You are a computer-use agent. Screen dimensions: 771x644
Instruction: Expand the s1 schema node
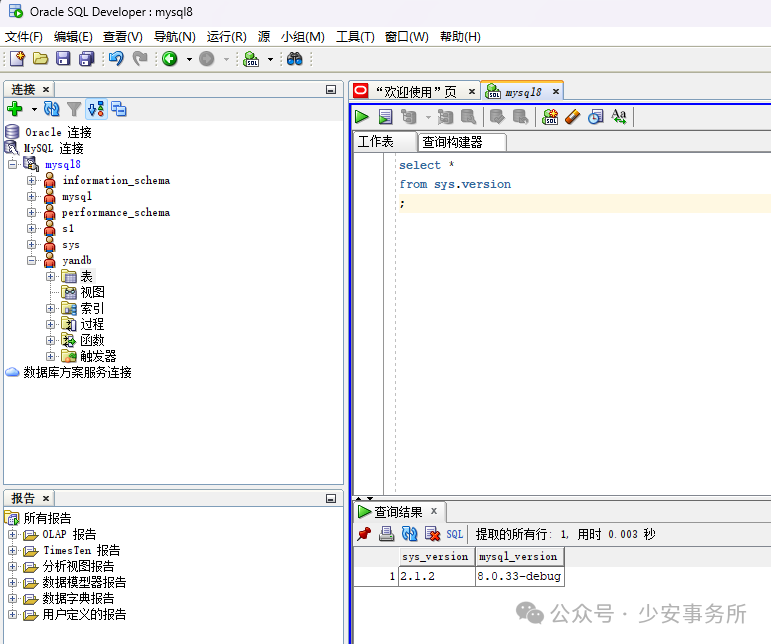click(31, 229)
